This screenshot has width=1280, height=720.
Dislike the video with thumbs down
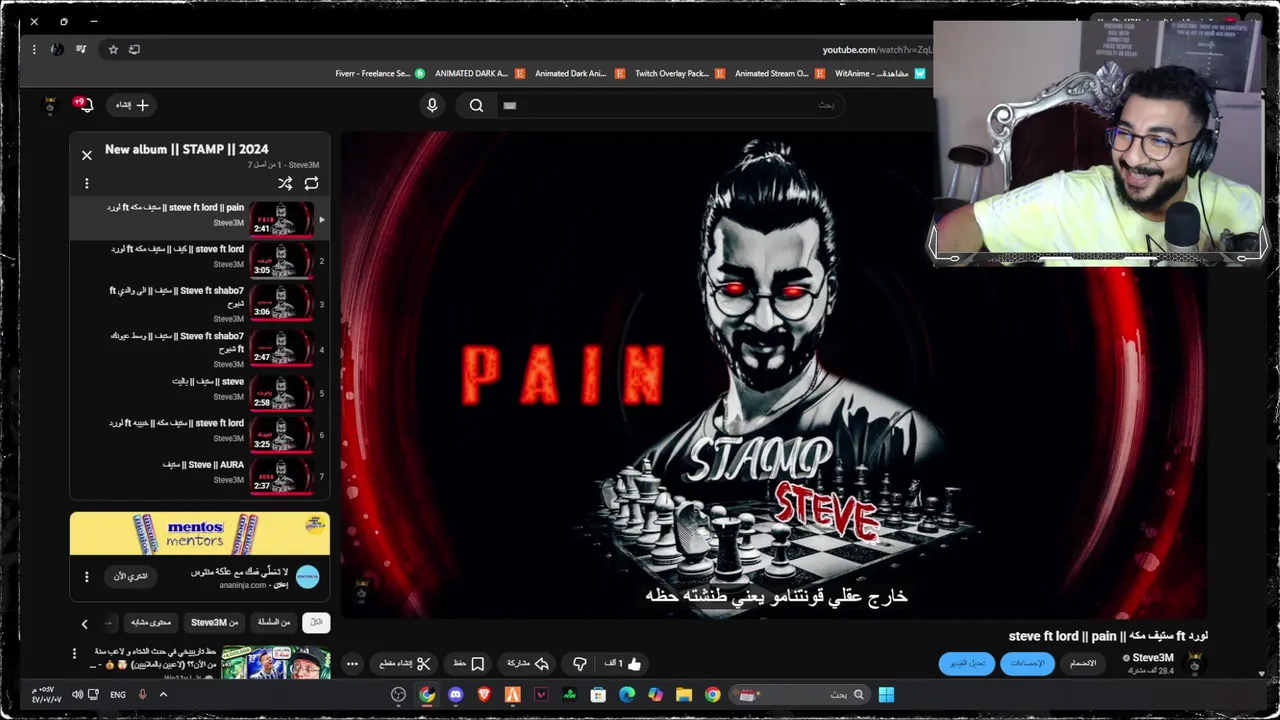(x=579, y=664)
